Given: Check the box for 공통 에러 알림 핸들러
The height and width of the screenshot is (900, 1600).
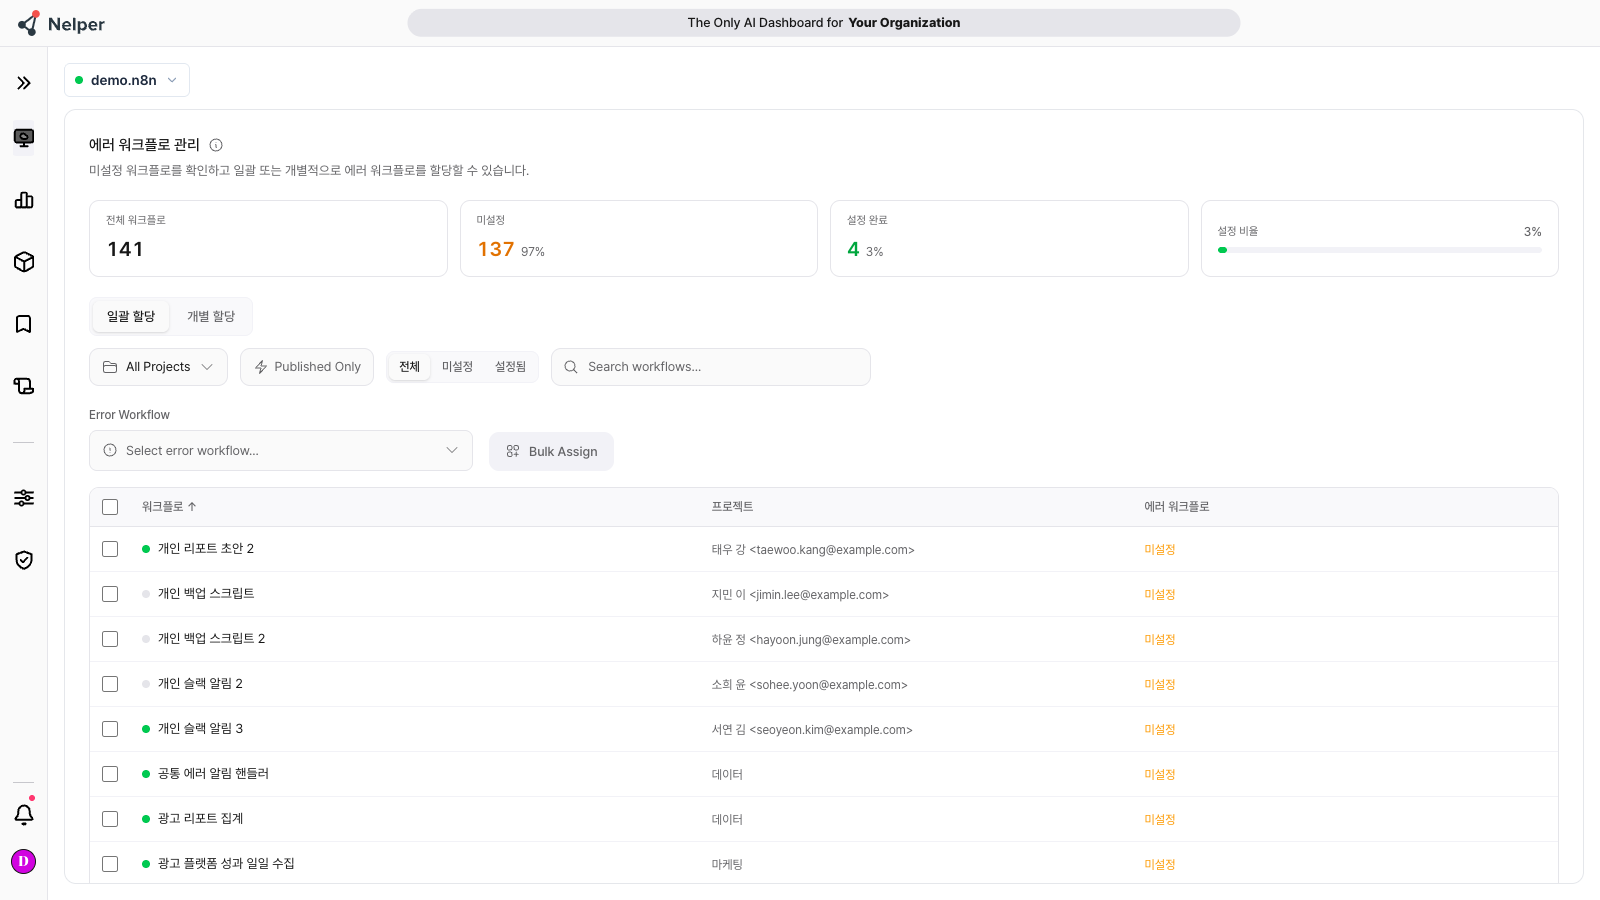Looking at the screenshot, I should [x=110, y=774].
